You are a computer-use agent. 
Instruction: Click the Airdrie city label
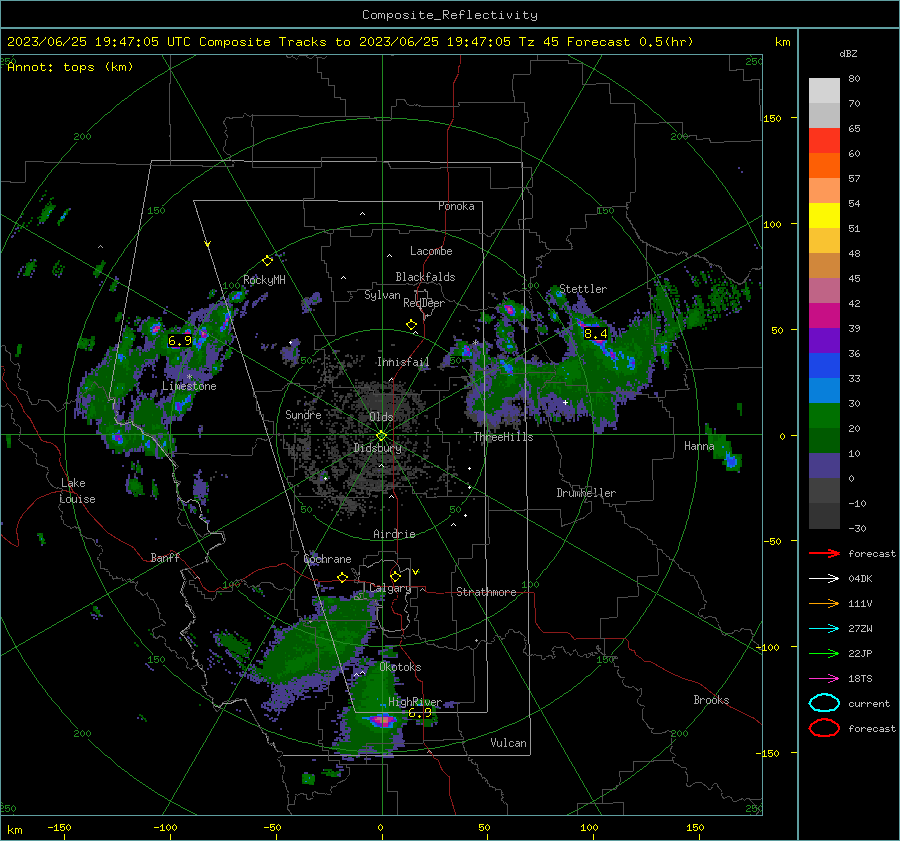(394, 534)
